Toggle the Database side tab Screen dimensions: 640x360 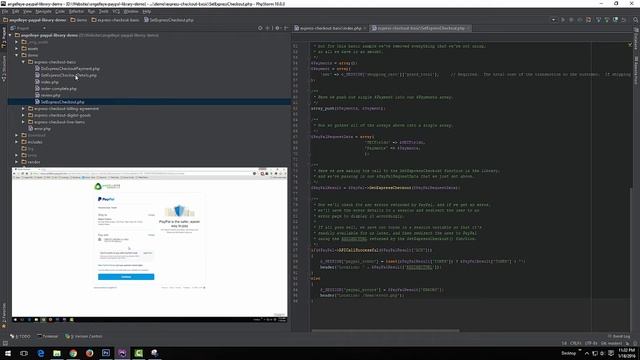pos(636,38)
